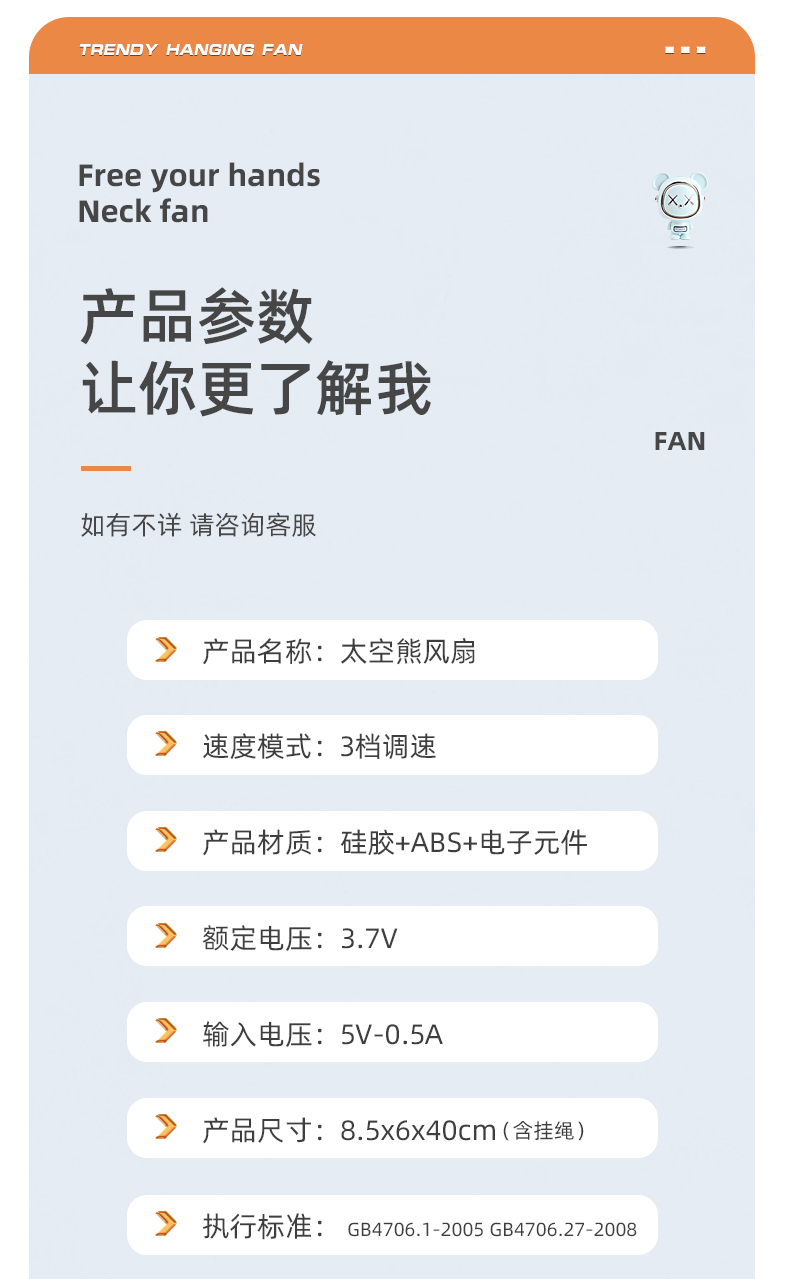Click the arrow icon beside 产品名称
The image size is (790, 1279).
pos(166,650)
